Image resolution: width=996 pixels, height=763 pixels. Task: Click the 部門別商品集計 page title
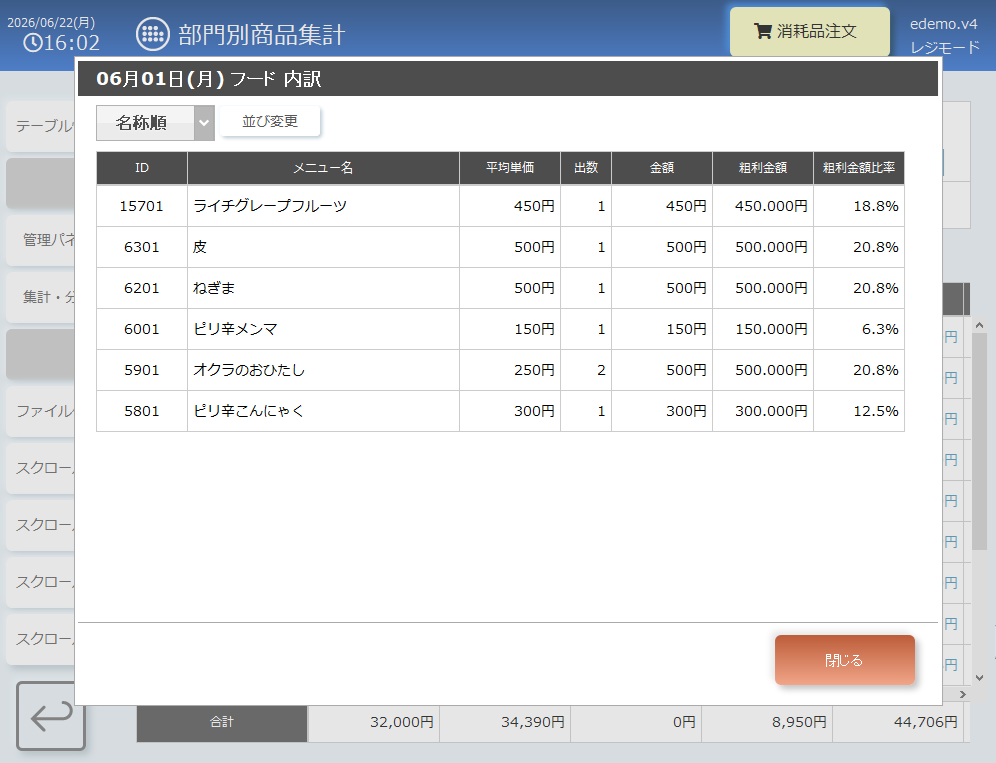coord(262,34)
